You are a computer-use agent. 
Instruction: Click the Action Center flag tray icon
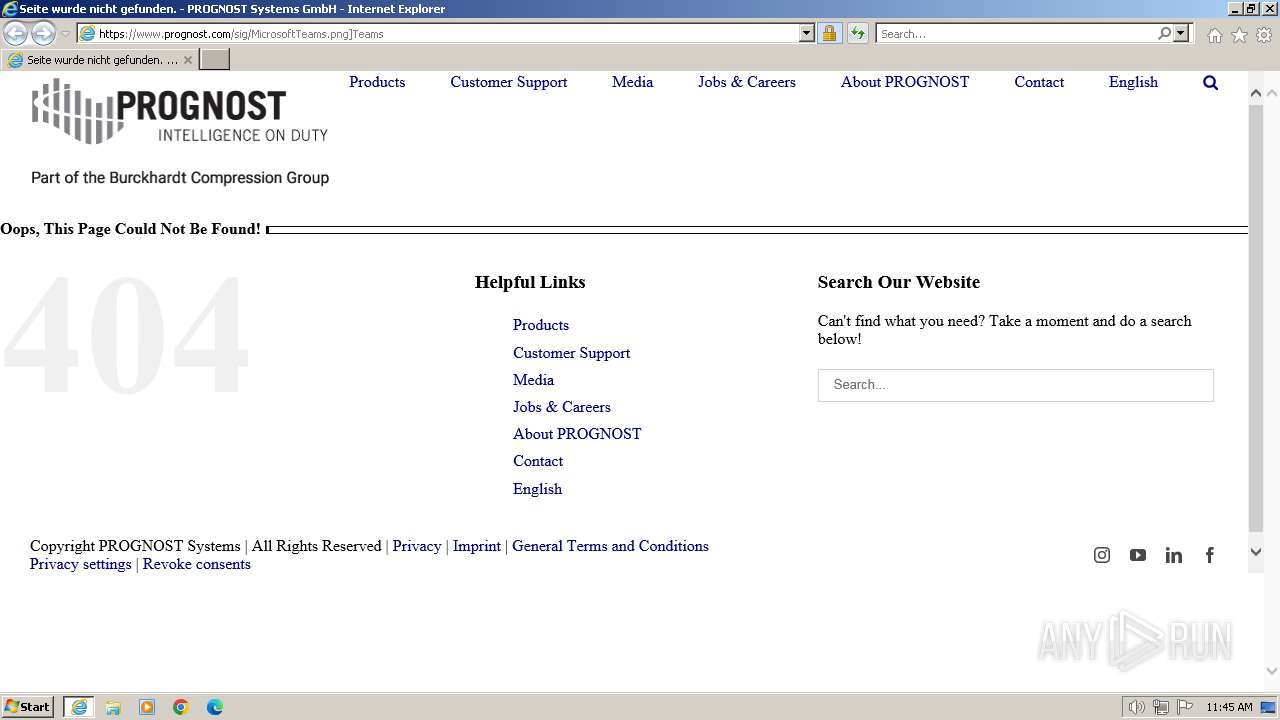click(x=1185, y=707)
